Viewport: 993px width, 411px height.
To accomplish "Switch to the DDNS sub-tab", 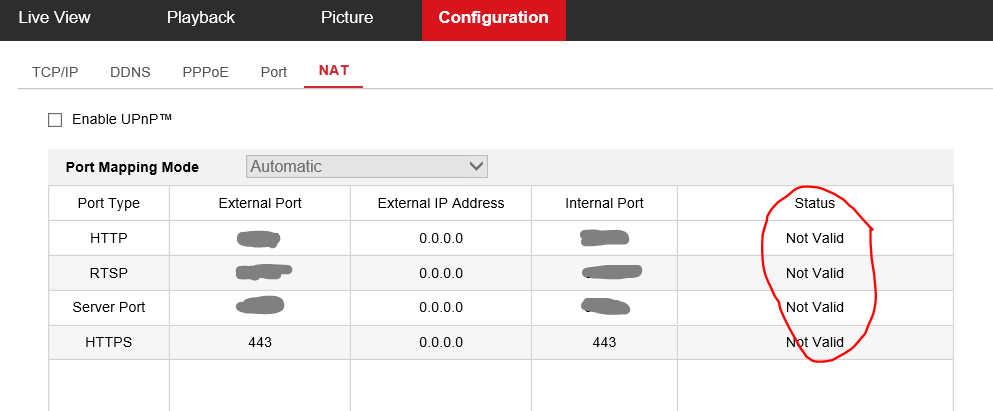I will (130, 72).
